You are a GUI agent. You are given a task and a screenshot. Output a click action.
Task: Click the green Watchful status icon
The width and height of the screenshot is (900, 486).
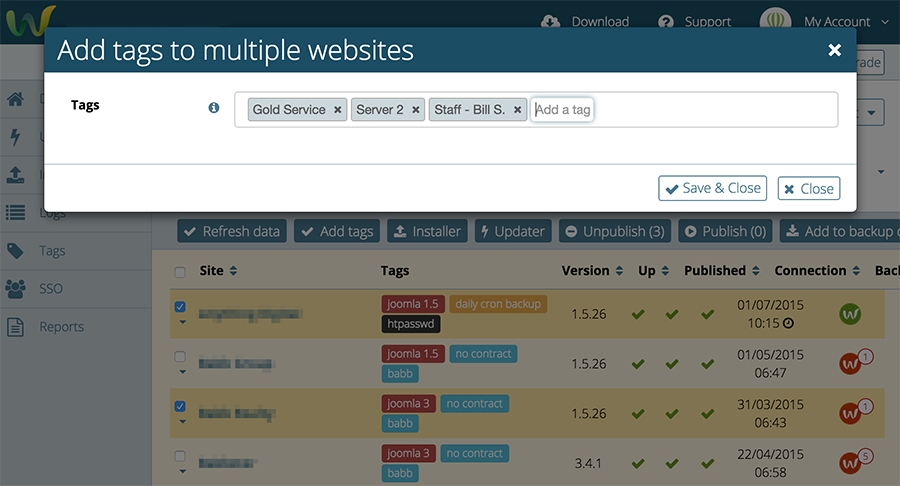pyautogui.click(x=850, y=314)
